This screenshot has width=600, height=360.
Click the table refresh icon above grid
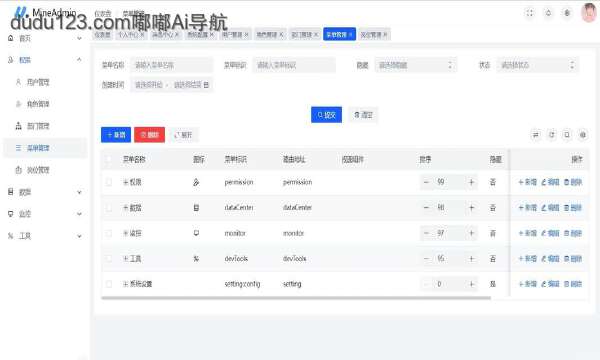click(x=551, y=135)
